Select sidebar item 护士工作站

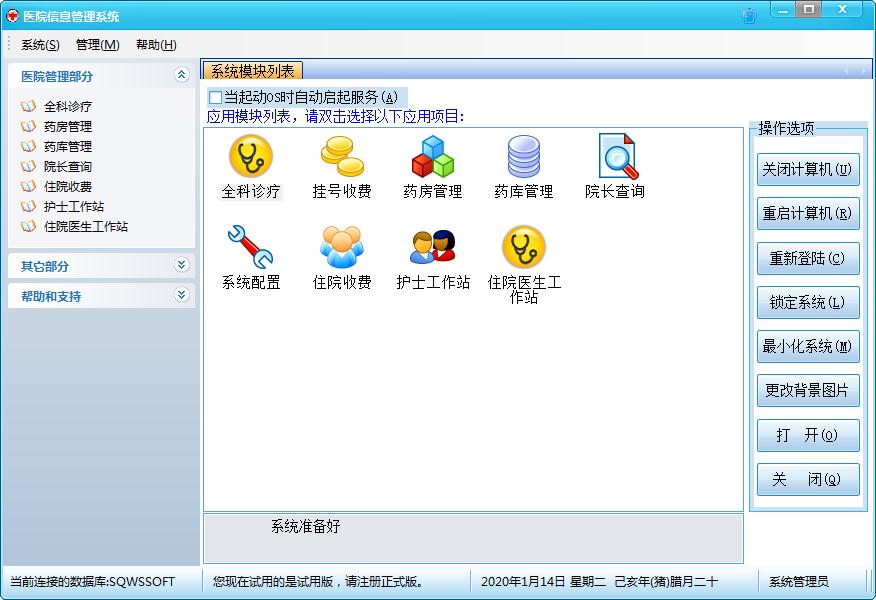click(74, 206)
